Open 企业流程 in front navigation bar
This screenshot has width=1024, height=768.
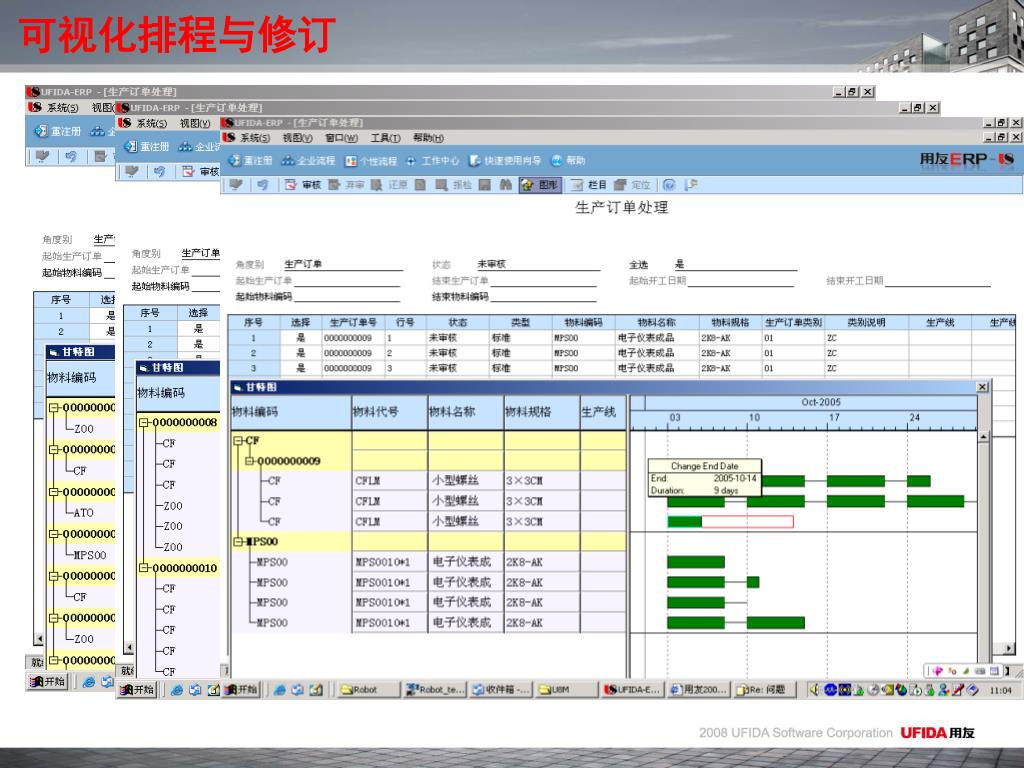308,161
